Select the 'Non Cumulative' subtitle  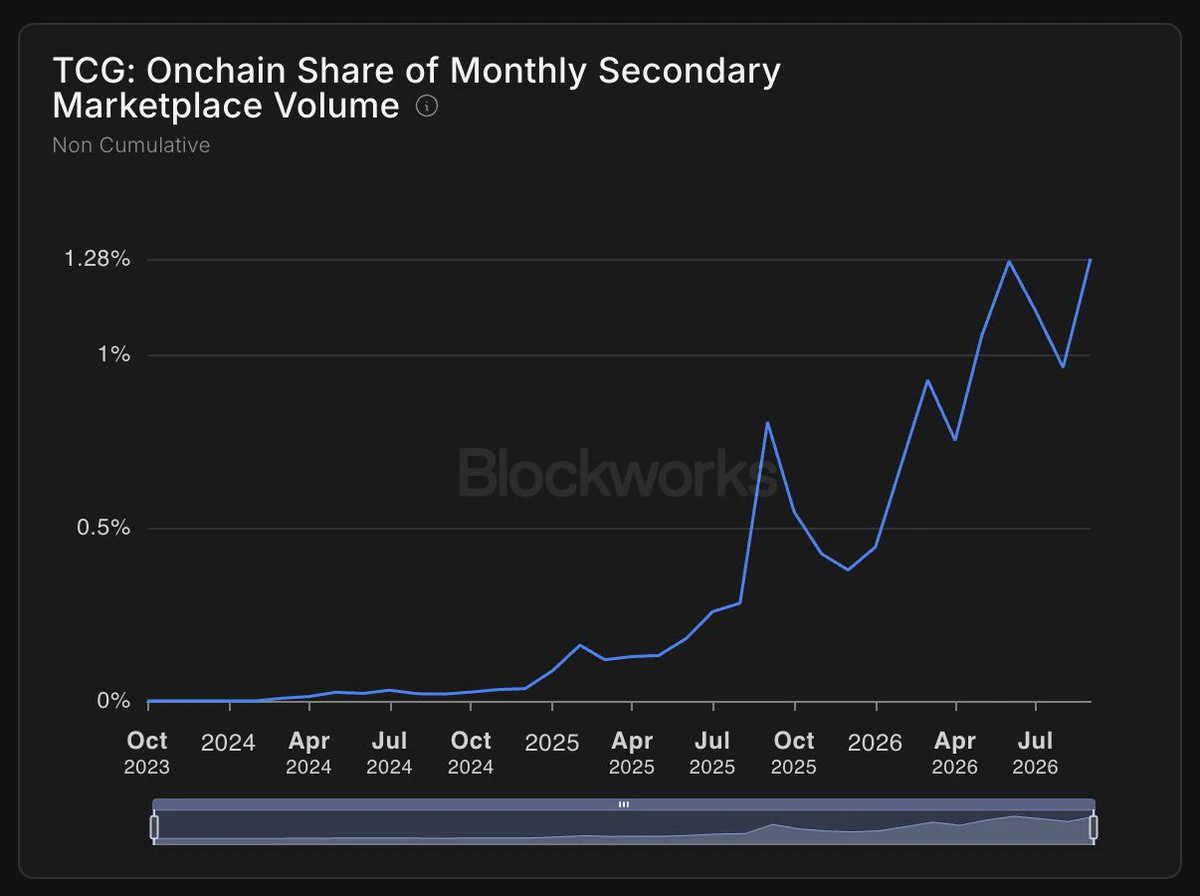coord(131,145)
